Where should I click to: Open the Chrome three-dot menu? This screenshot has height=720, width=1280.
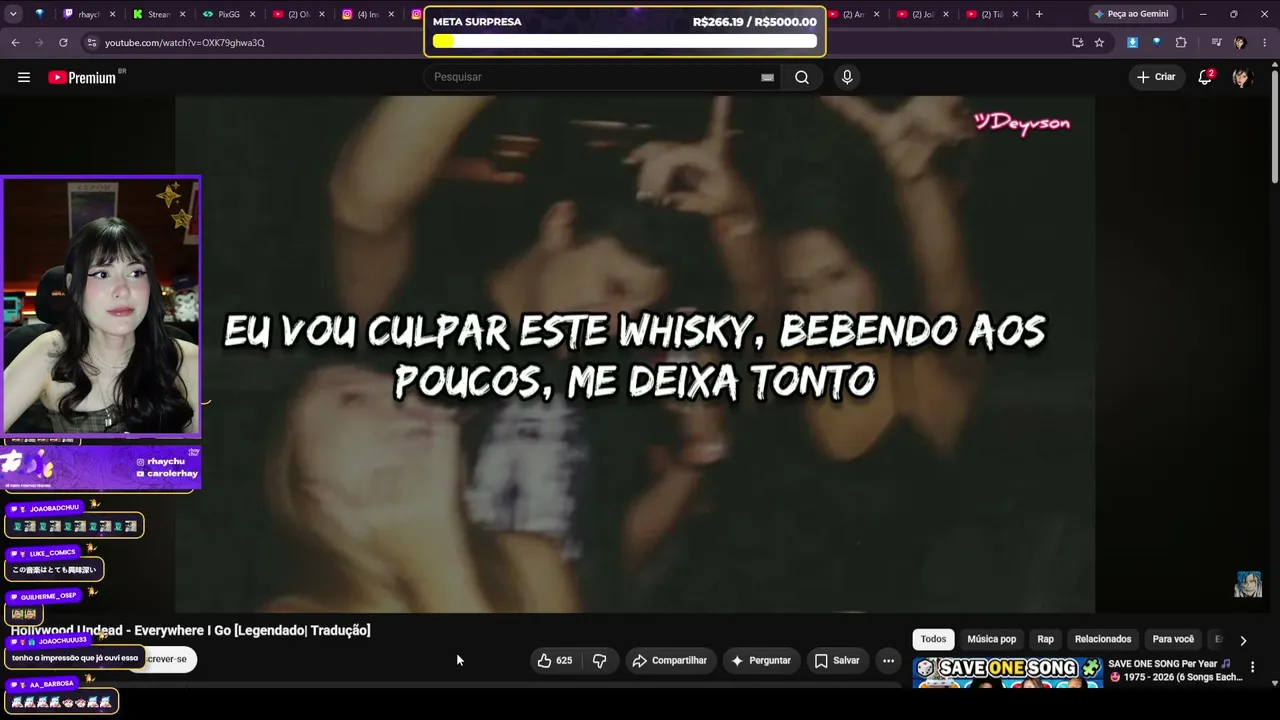1265,43
